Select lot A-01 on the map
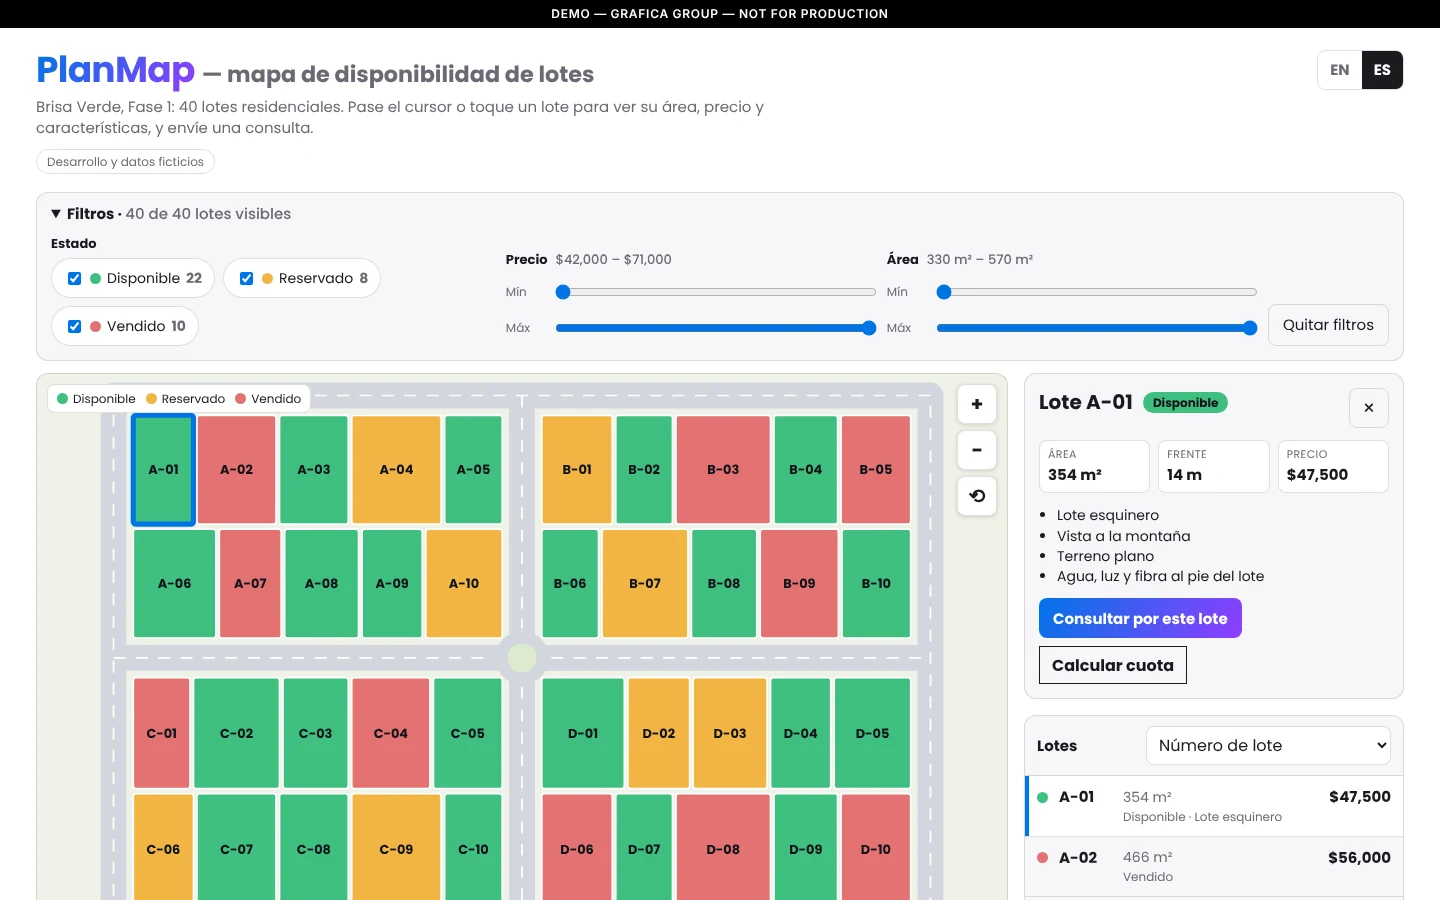The width and height of the screenshot is (1440, 900). 164,470
